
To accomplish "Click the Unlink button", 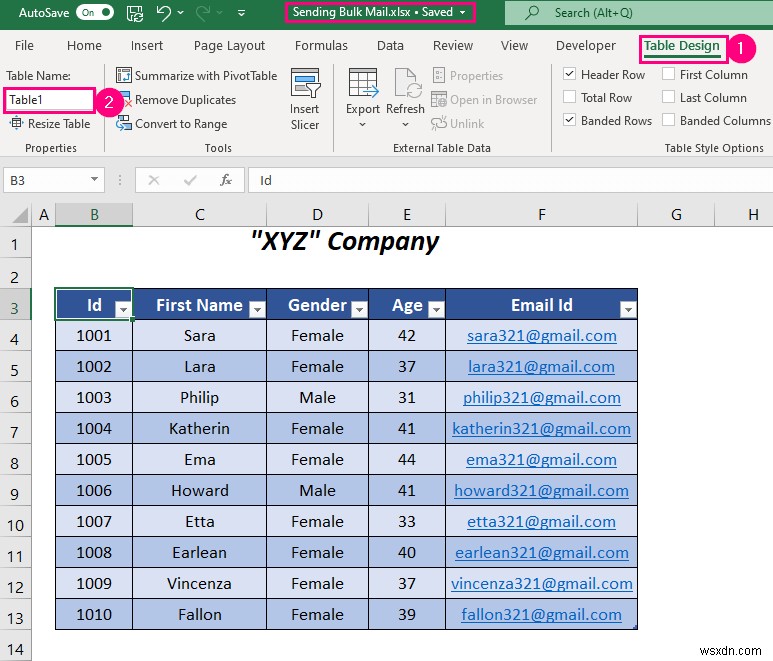I will (457, 124).
